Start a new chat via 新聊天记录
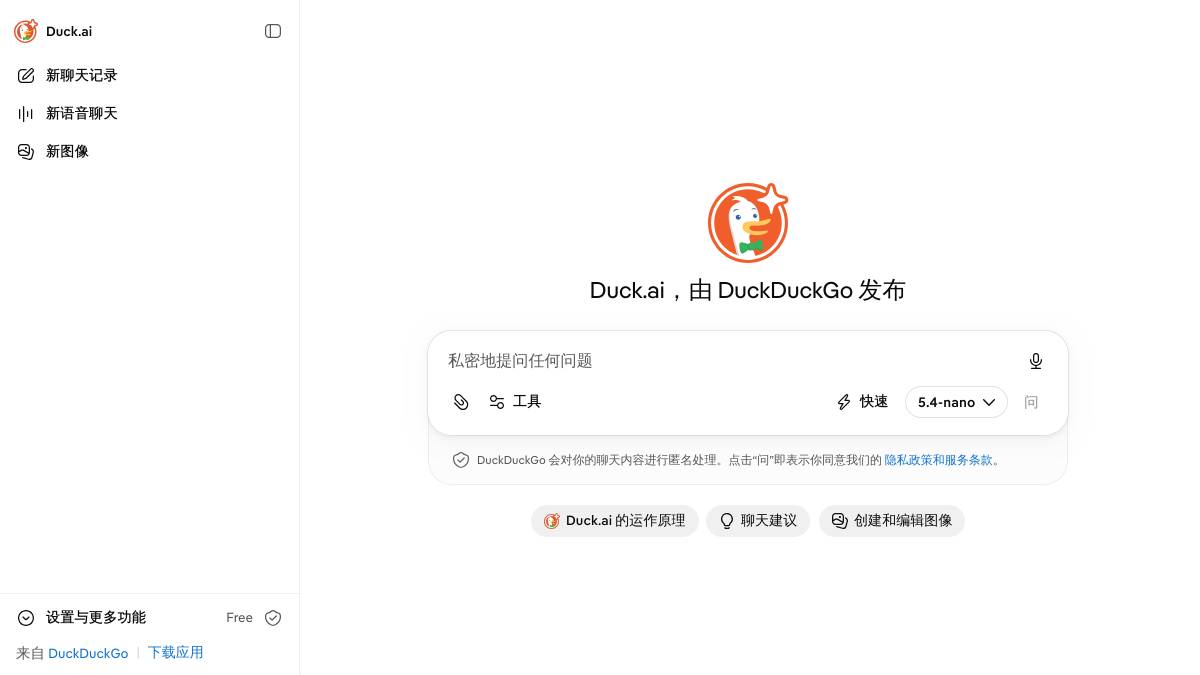1200x675 pixels. (149, 75)
